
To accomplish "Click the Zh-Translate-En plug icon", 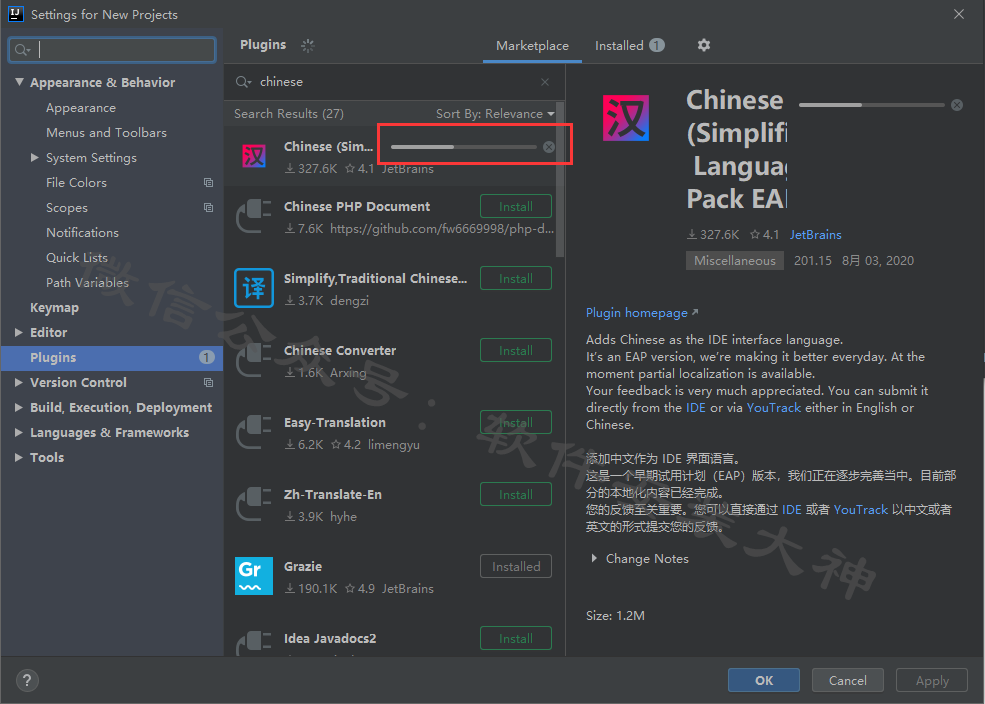I will [254, 504].
